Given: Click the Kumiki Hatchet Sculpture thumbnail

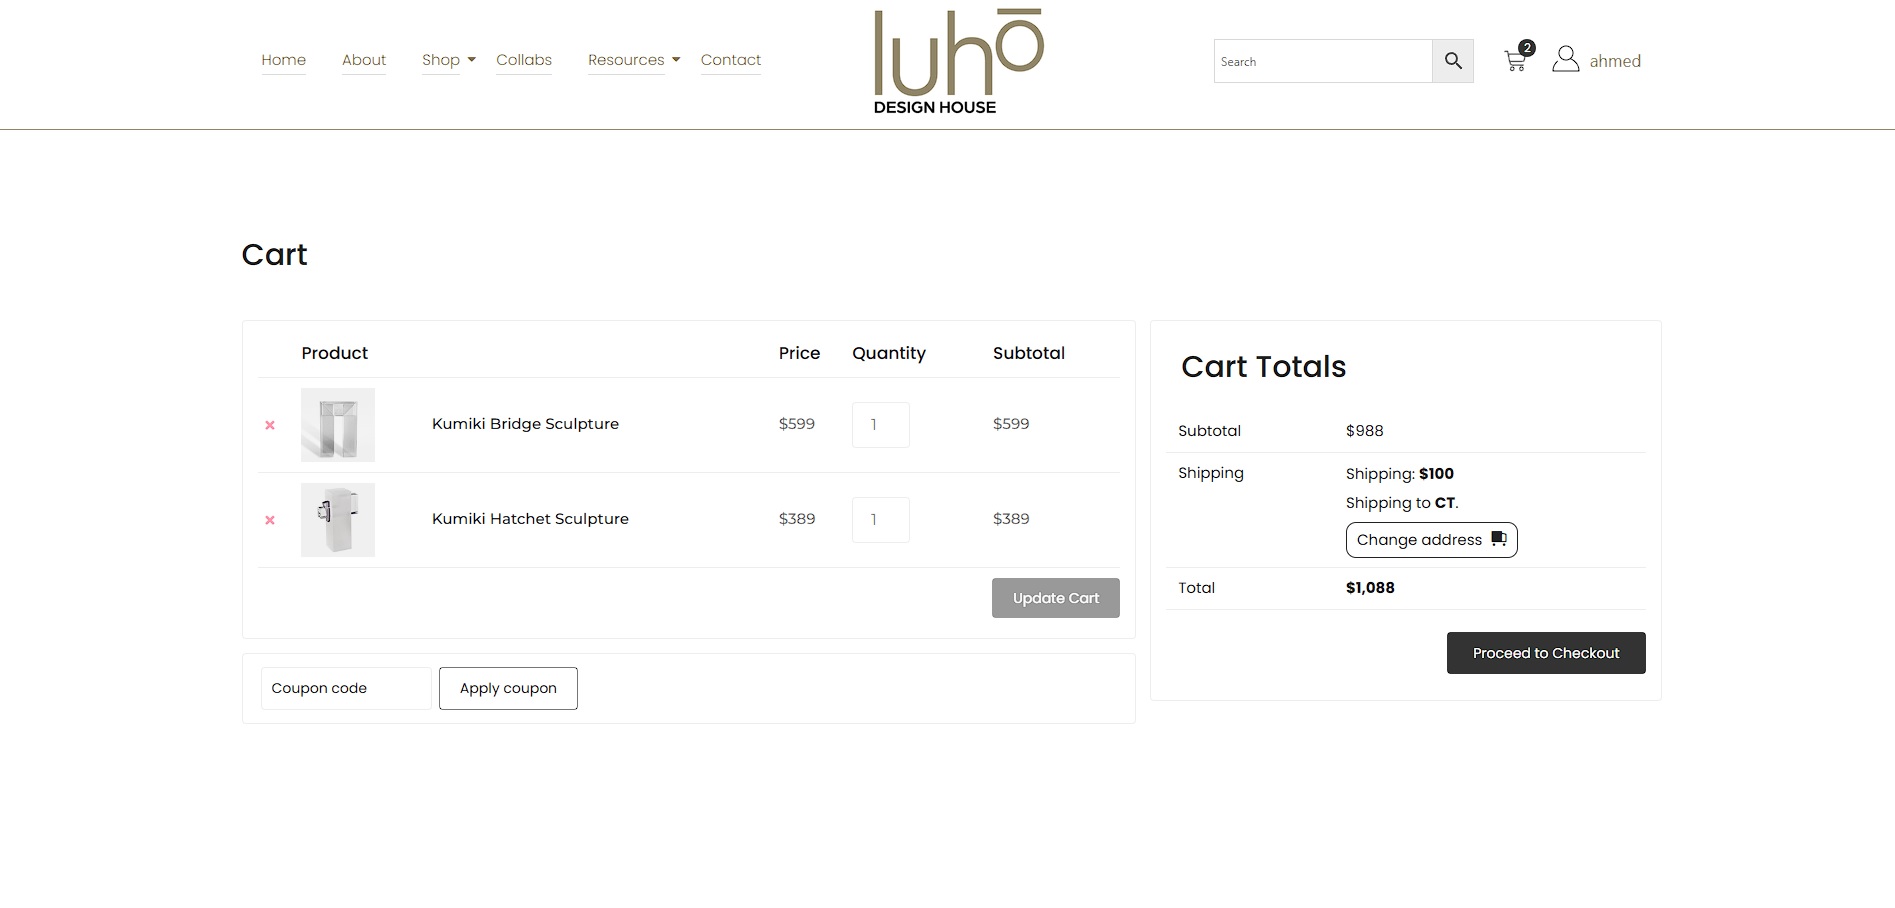Looking at the screenshot, I should click(x=338, y=520).
